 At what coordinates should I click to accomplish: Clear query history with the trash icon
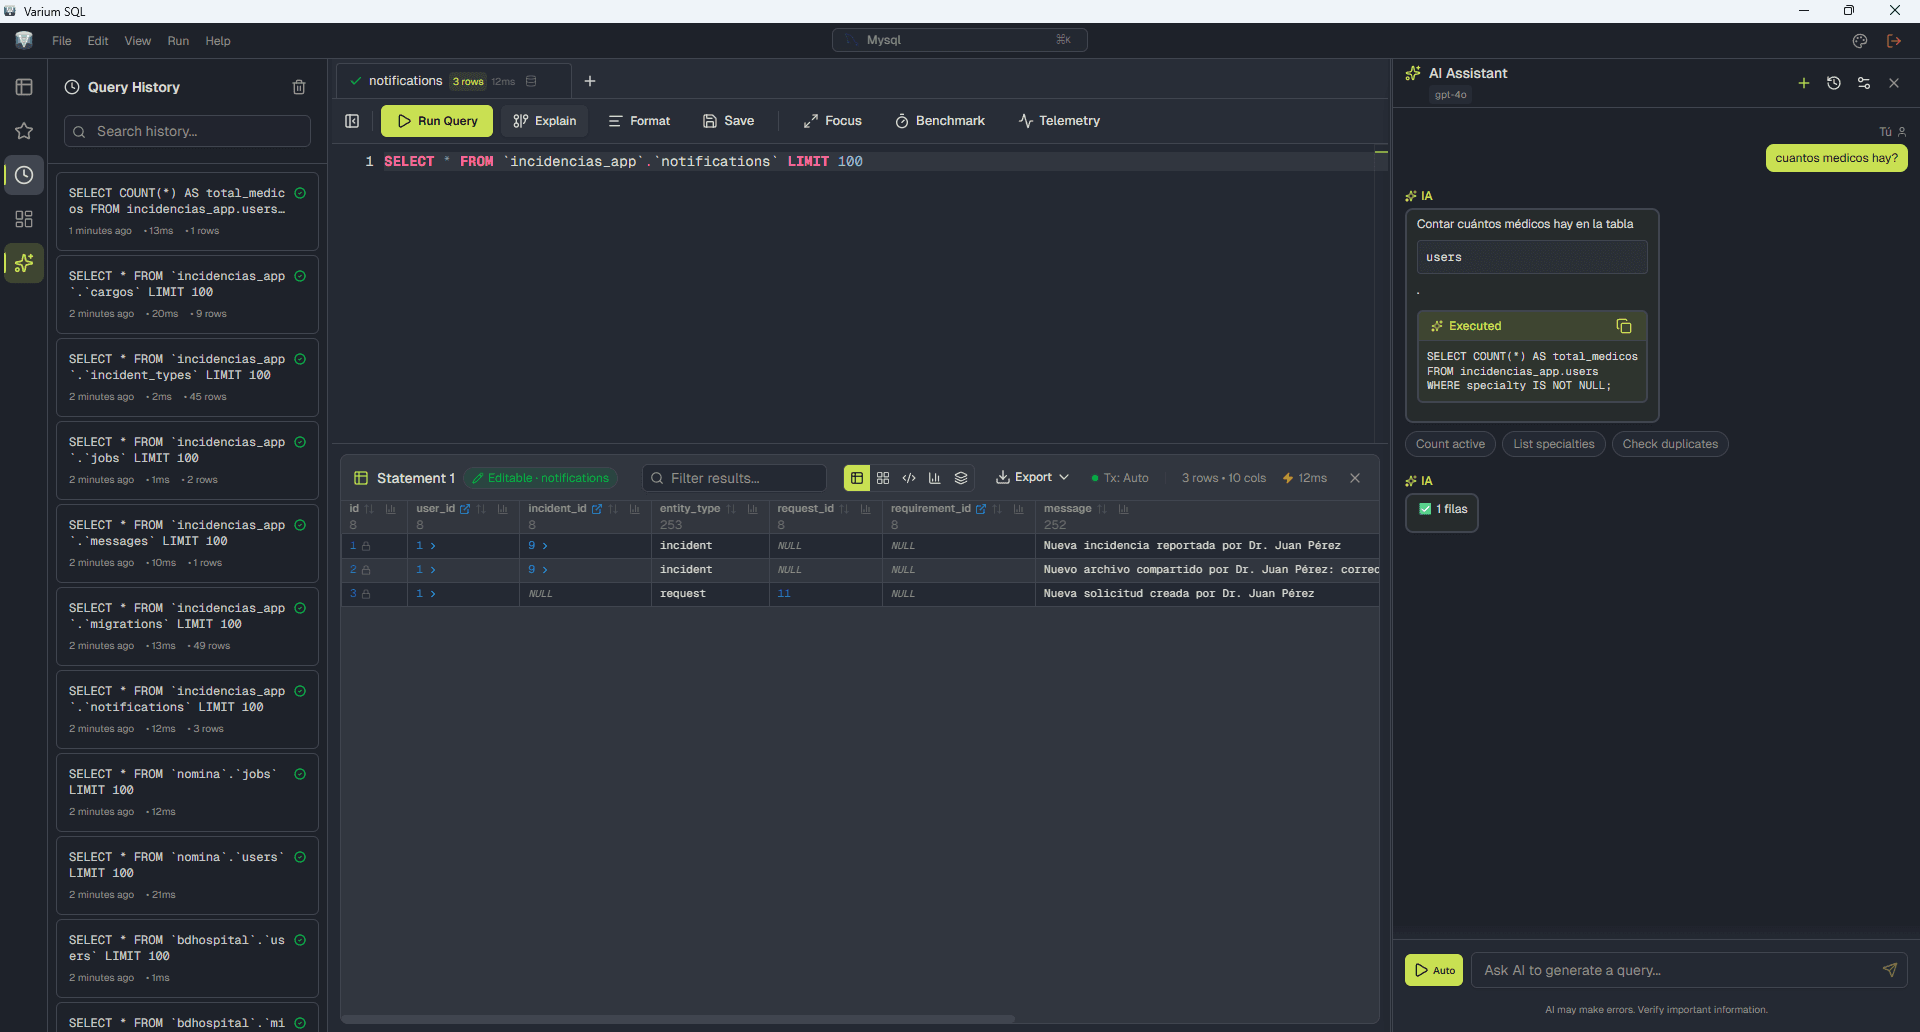(298, 87)
